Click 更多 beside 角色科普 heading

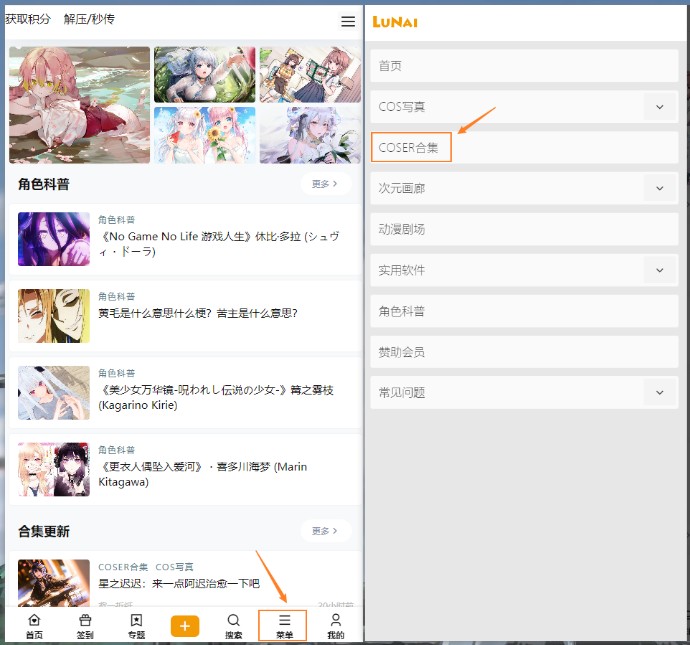click(x=325, y=184)
